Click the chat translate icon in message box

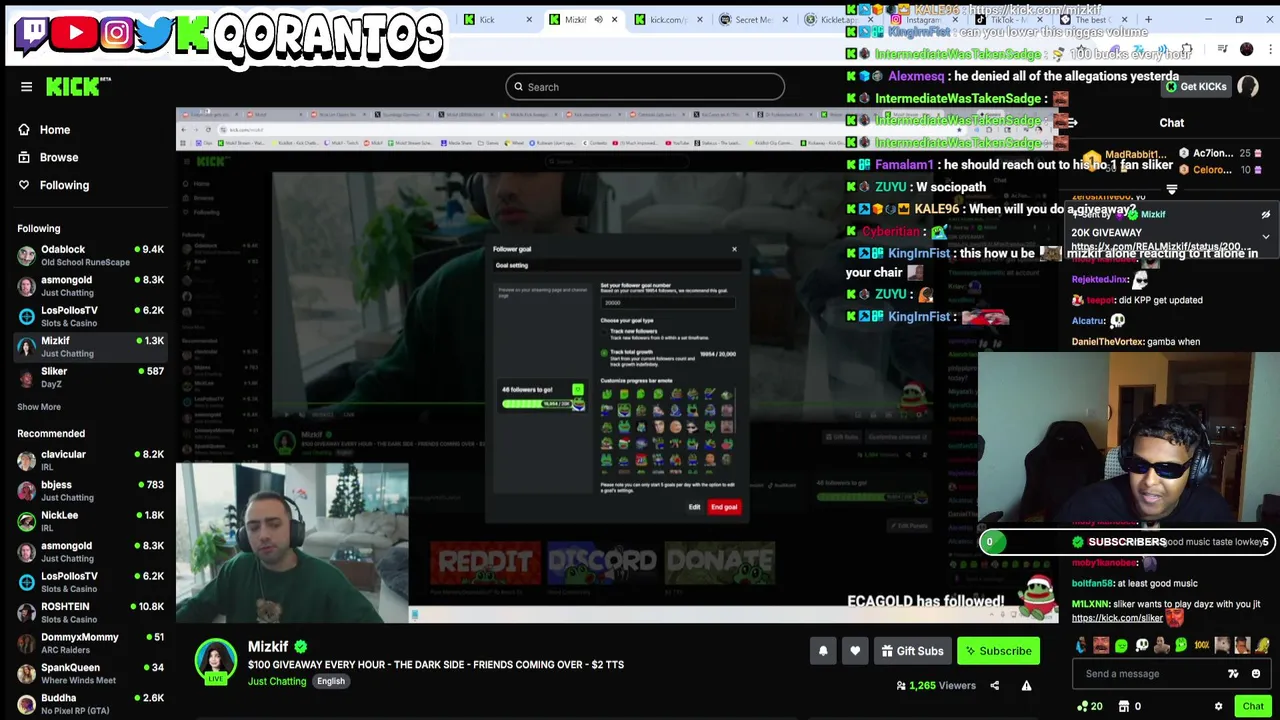click(1233, 674)
